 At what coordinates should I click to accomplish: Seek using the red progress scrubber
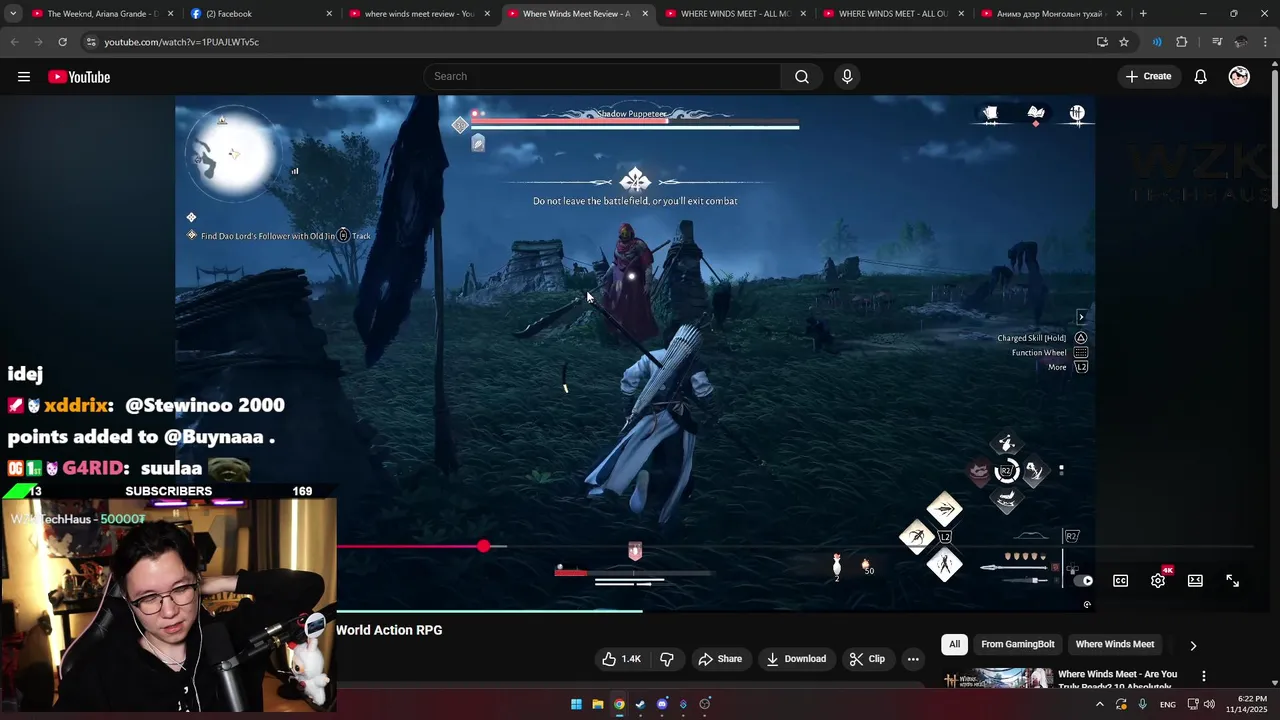[484, 546]
